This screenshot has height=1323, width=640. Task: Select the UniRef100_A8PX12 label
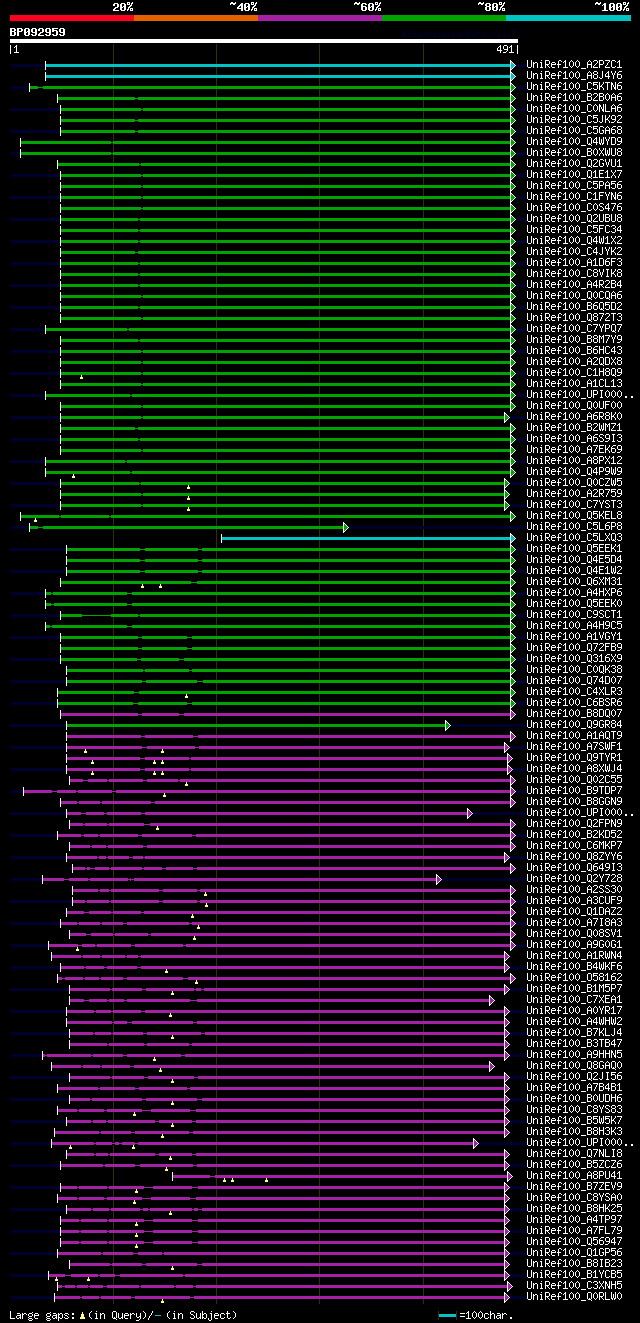574,460
